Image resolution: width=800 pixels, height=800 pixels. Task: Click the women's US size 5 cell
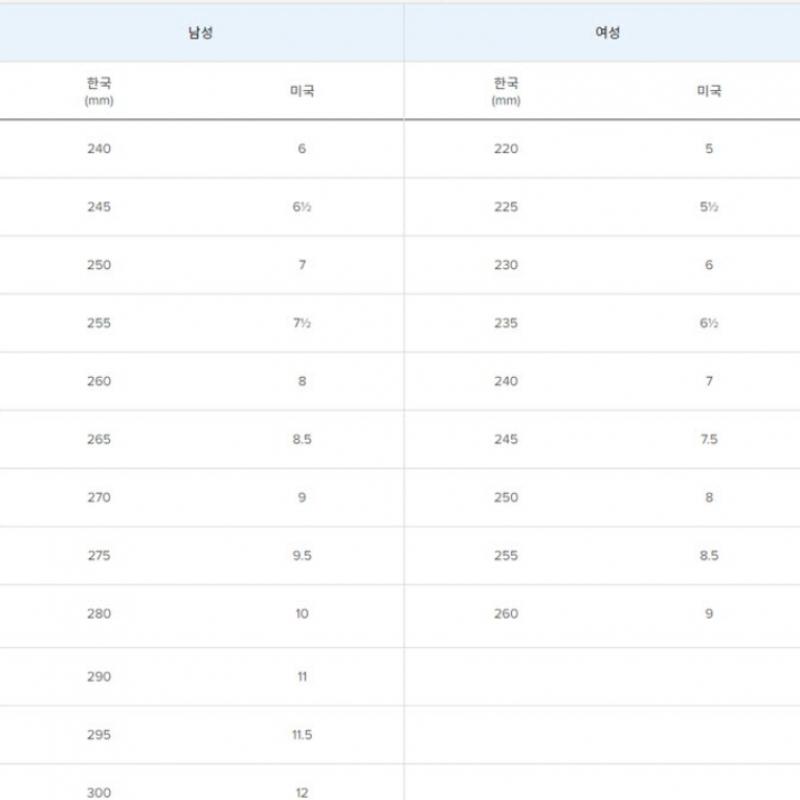tap(709, 149)
